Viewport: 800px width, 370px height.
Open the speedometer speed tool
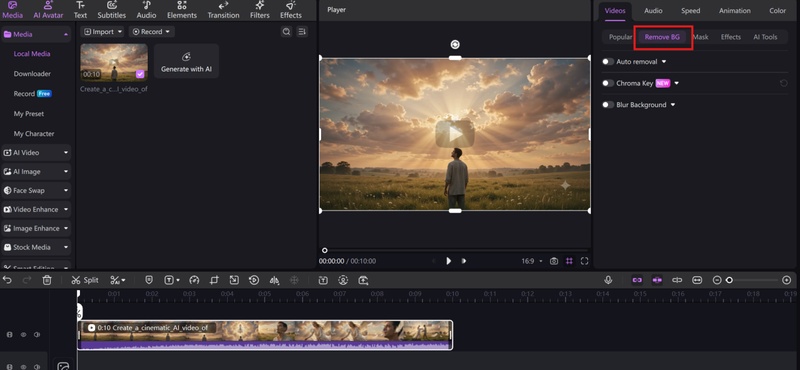(x=193, y=280)
